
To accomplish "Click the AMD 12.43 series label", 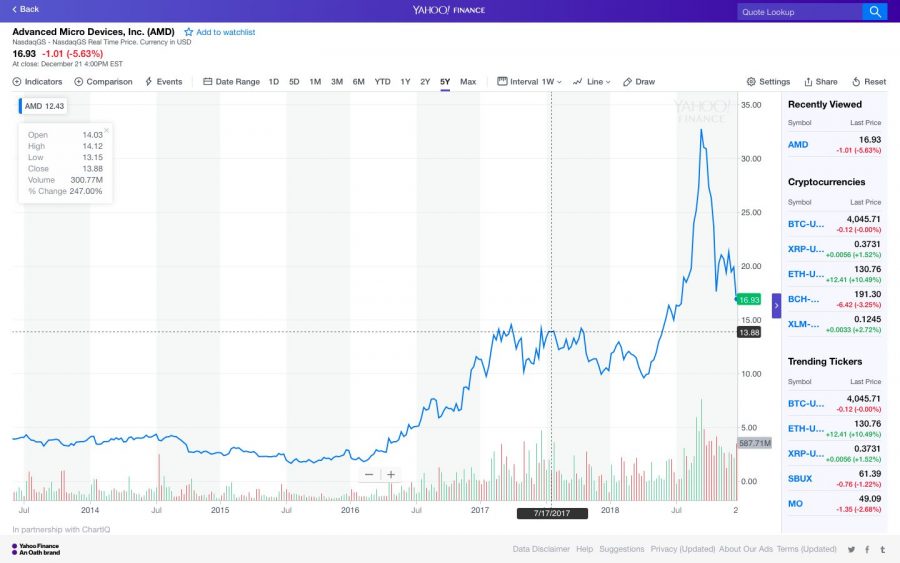I will tap(44, 106).
